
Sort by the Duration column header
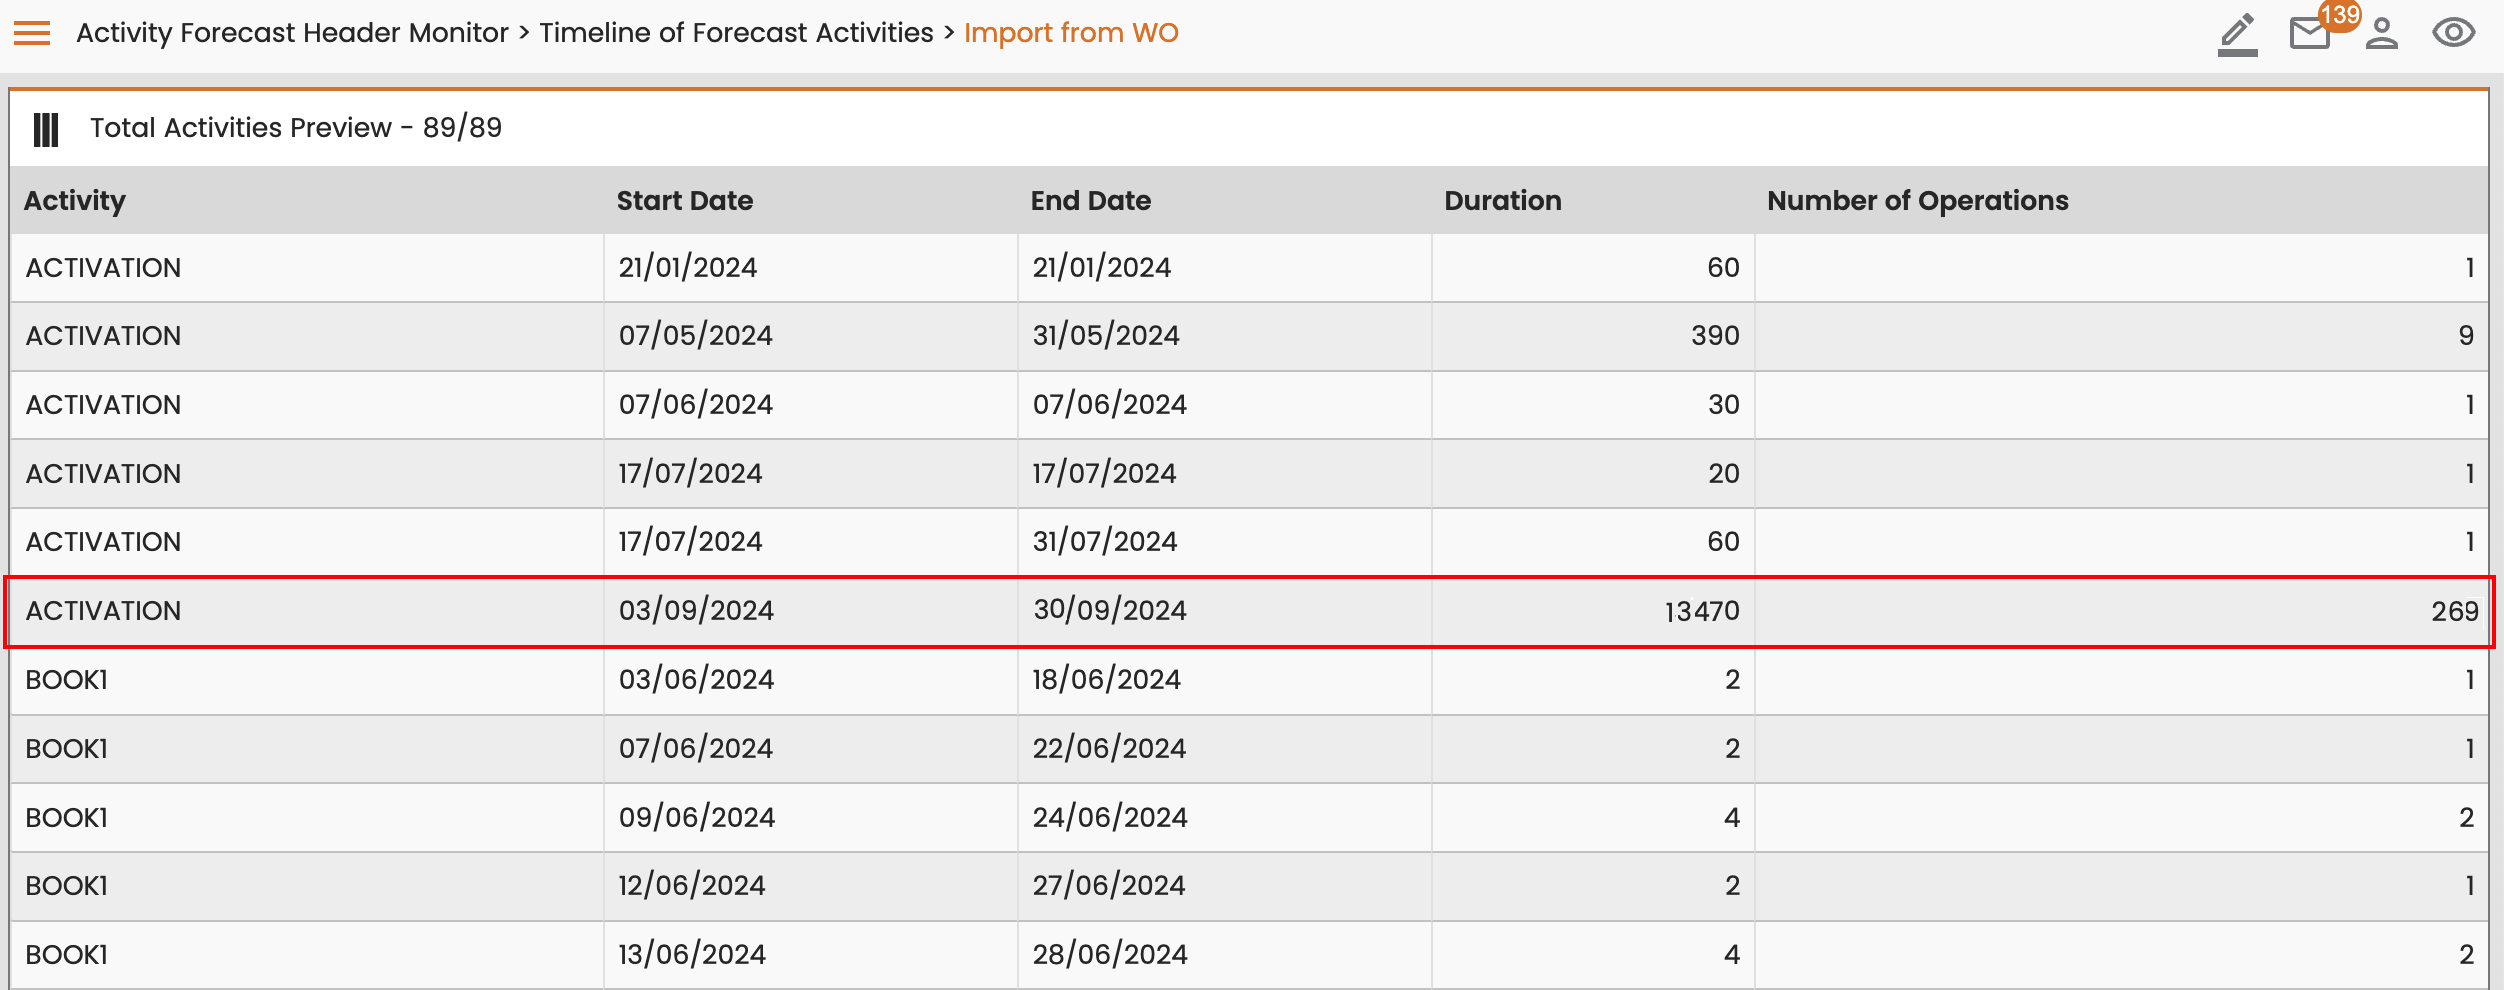click(1503, 201)
